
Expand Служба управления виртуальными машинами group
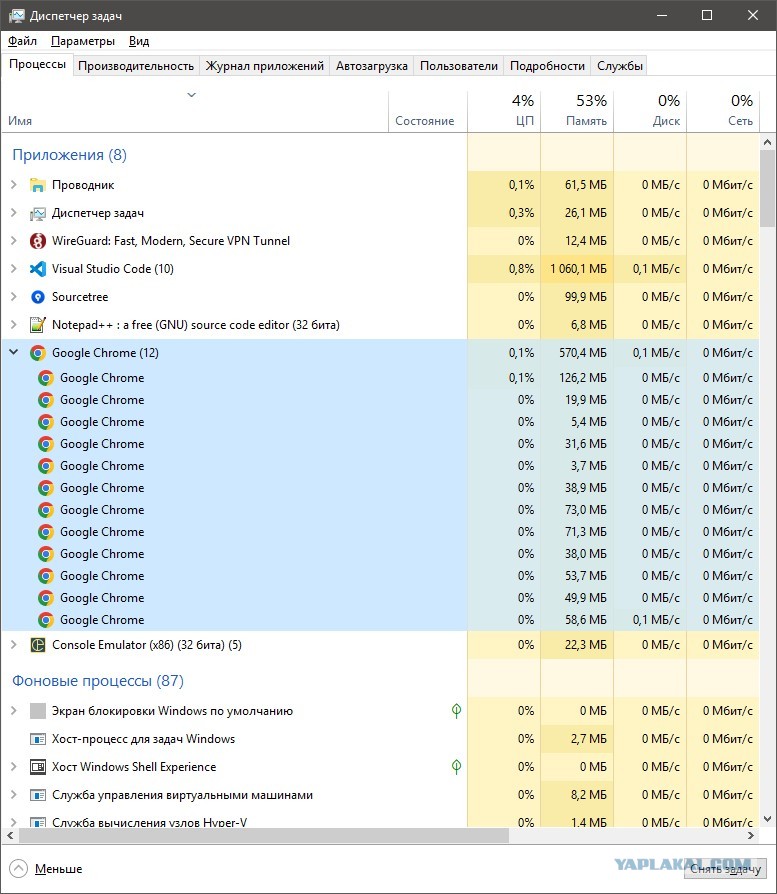pyautogui.click(x=14, y=795)
